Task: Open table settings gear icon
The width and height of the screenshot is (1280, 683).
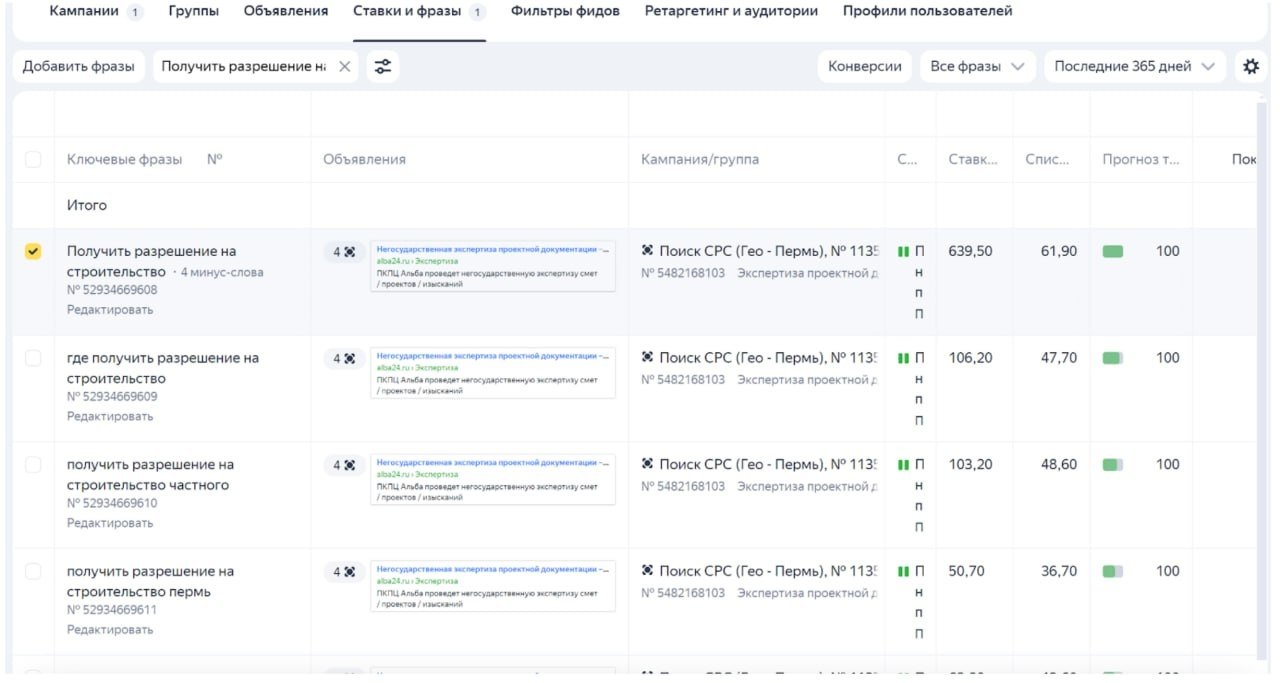Action: (1250, 66)
